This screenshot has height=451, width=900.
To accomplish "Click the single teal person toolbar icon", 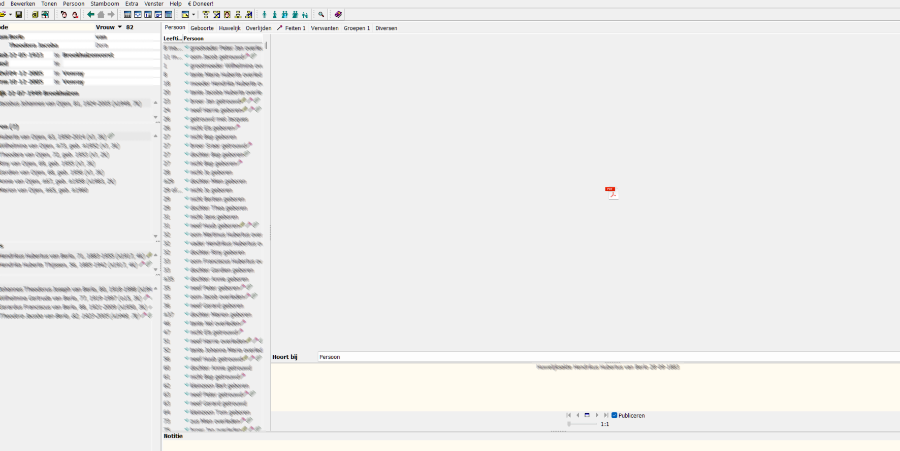I will click(264, 15).
